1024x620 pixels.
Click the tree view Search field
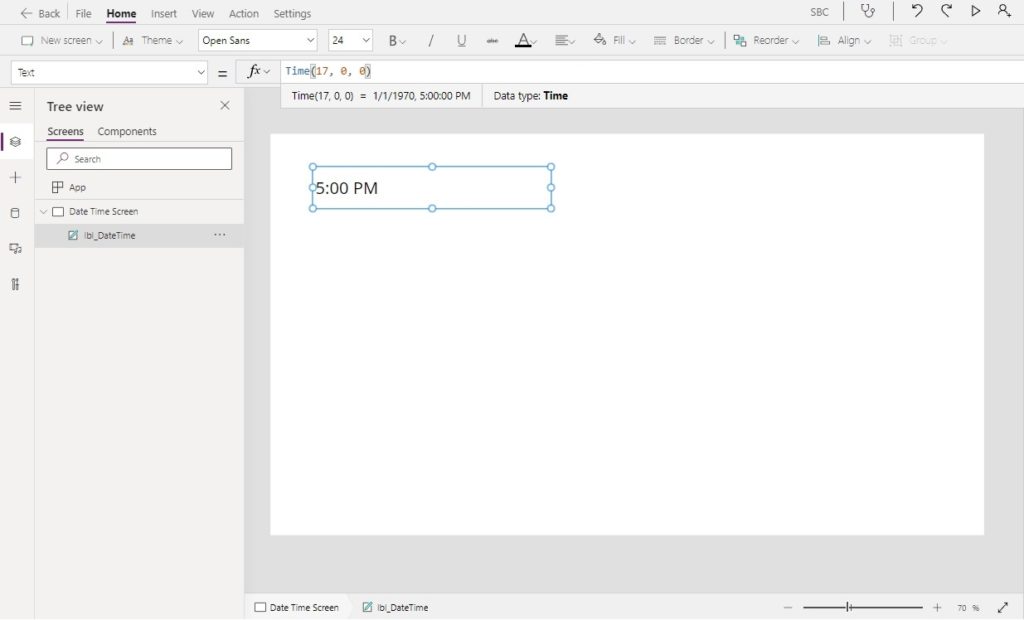click(140, 159)
